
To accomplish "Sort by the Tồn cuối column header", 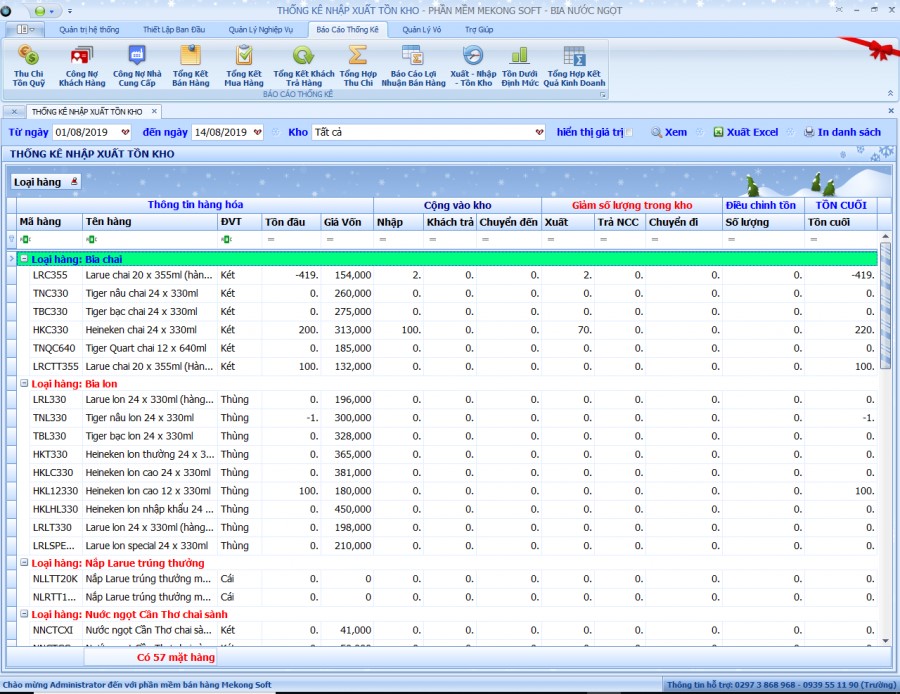I will (840, 222).
